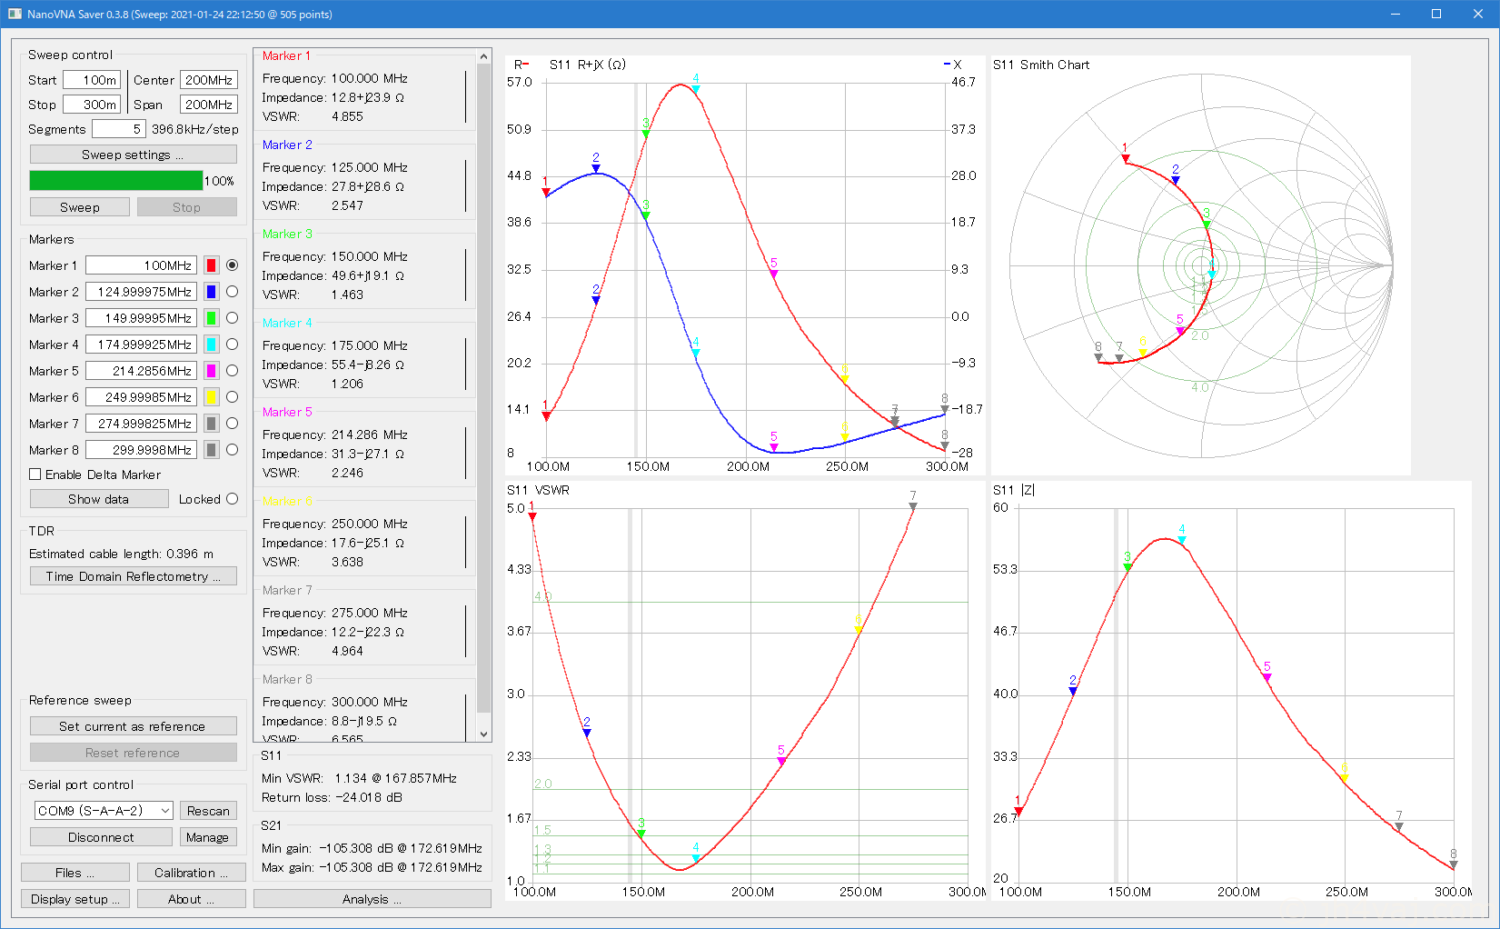Click Set current as reference
This screenshot has width=1500, height=929.
pyautogui.click(x=133, y=727)
